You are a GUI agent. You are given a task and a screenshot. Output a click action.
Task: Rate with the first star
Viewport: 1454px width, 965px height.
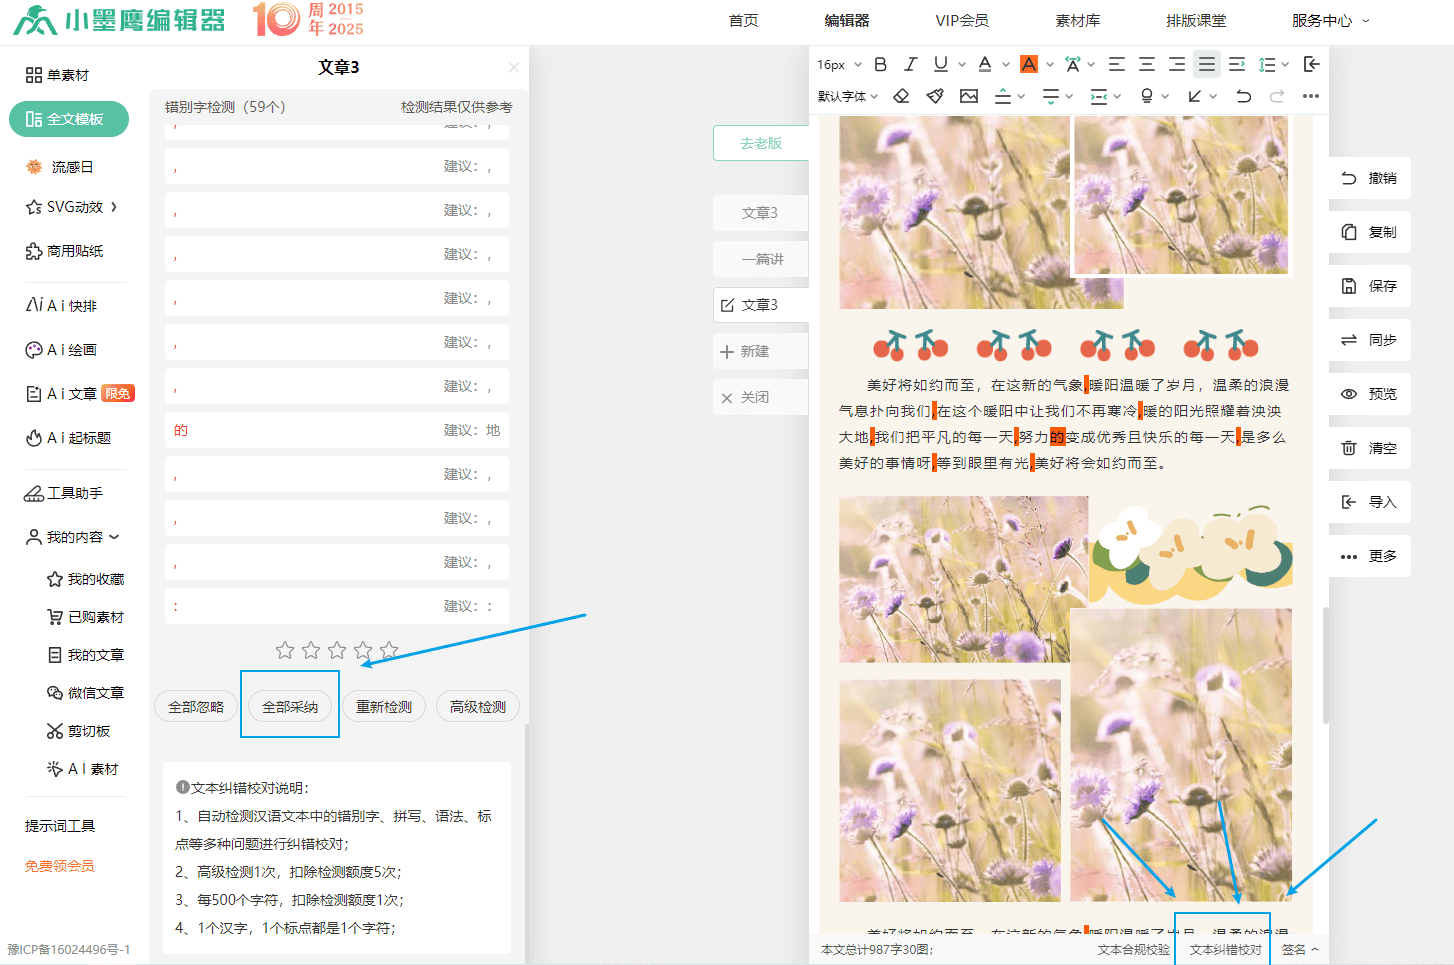(285, 651)
